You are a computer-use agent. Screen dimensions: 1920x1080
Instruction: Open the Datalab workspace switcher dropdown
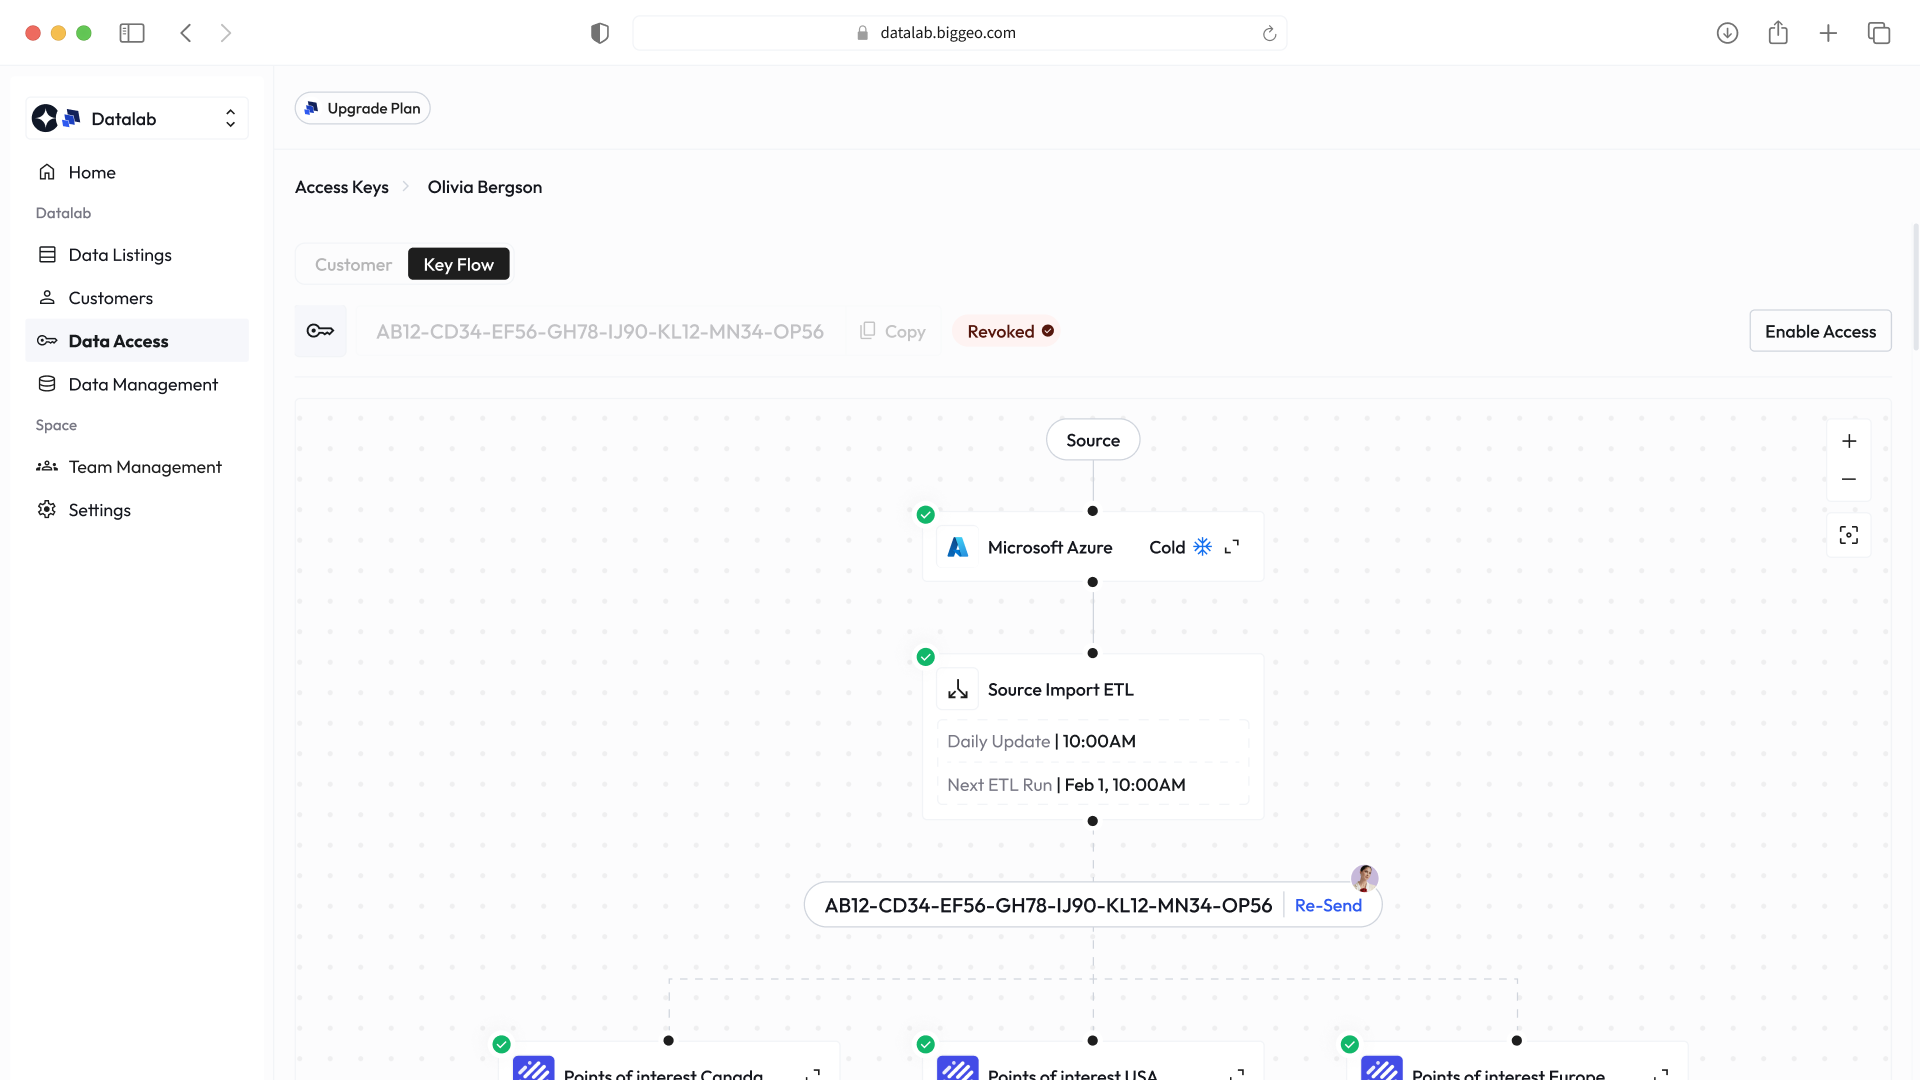pyautogui.click(x=137, y=118)
